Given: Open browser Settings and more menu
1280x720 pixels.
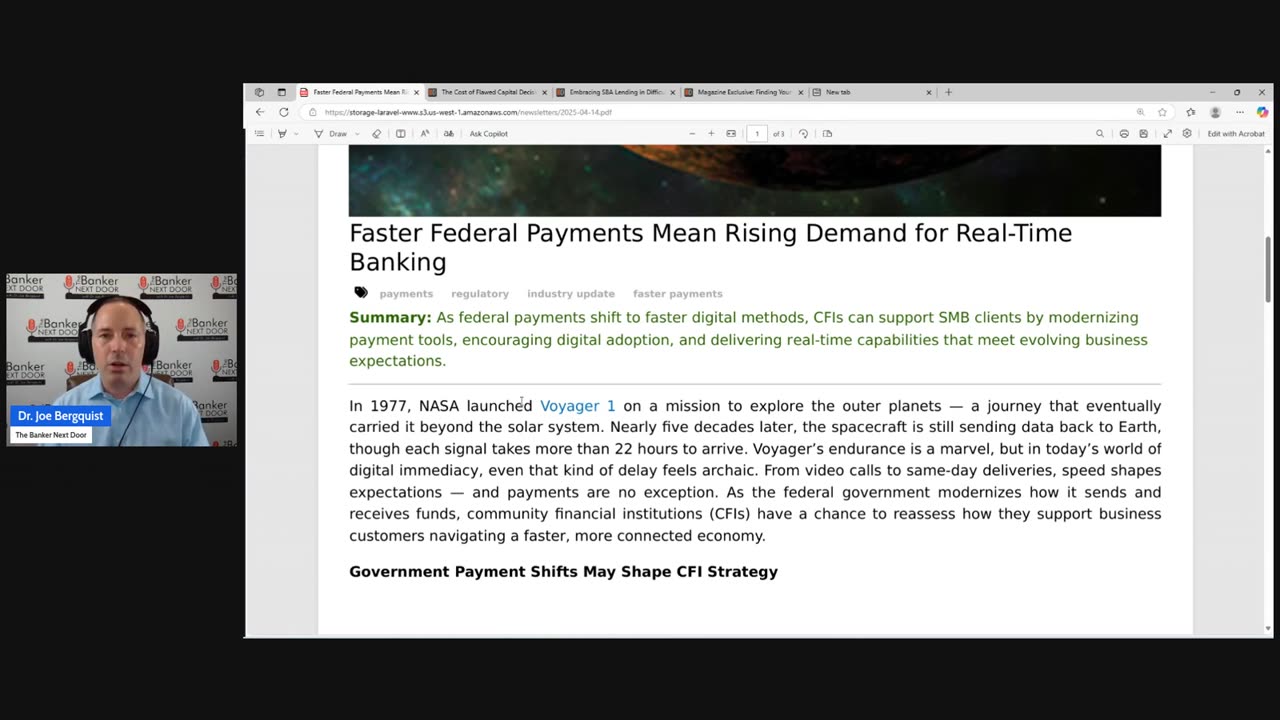Looking at the screenshot, I should tap(1240, 112).
